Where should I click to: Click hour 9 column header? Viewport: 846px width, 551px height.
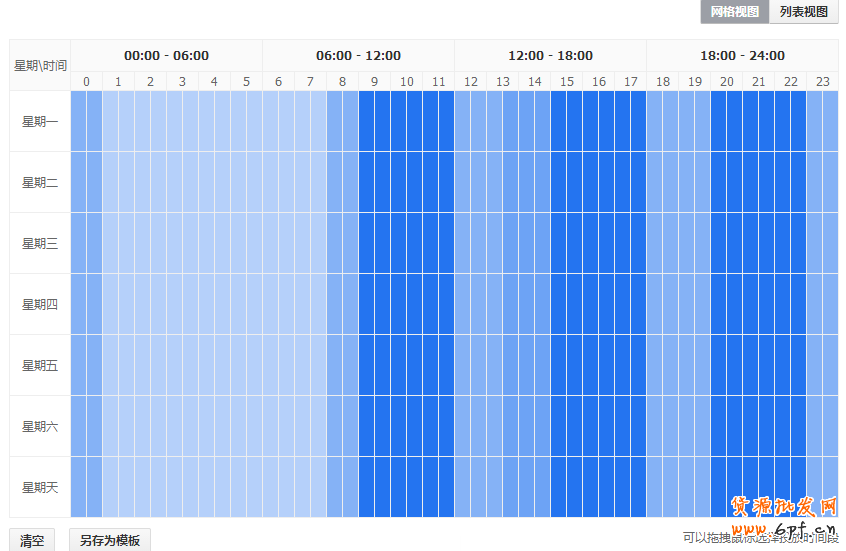coord(374,82)
